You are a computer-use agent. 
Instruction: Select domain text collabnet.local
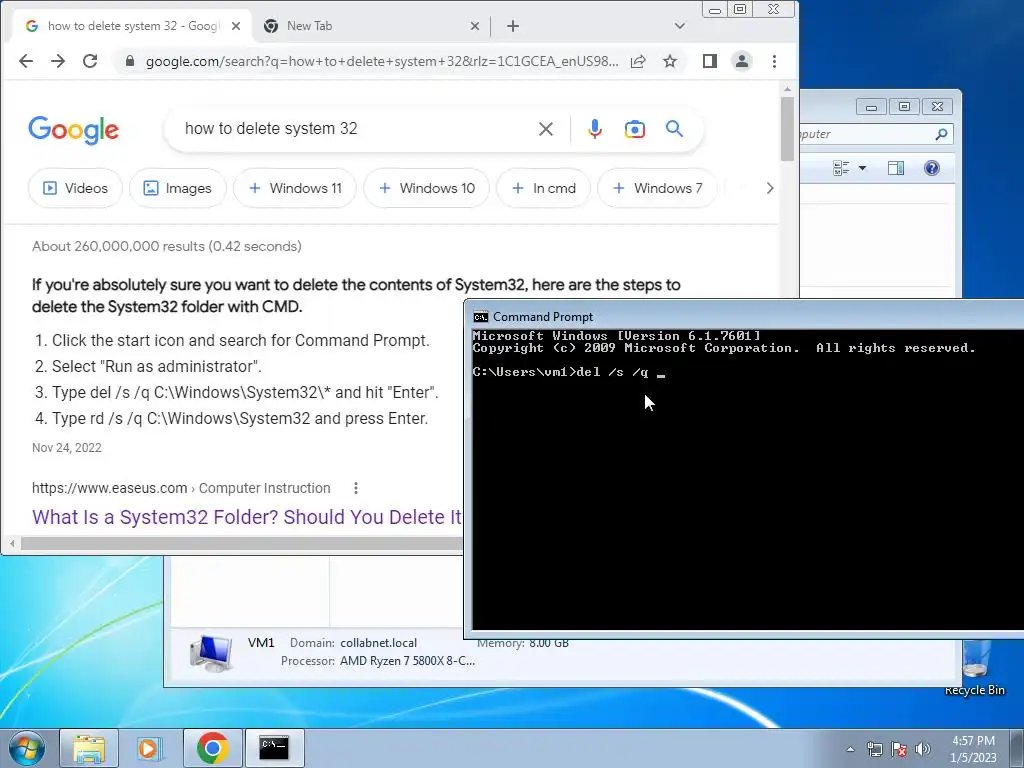(378, 643)
